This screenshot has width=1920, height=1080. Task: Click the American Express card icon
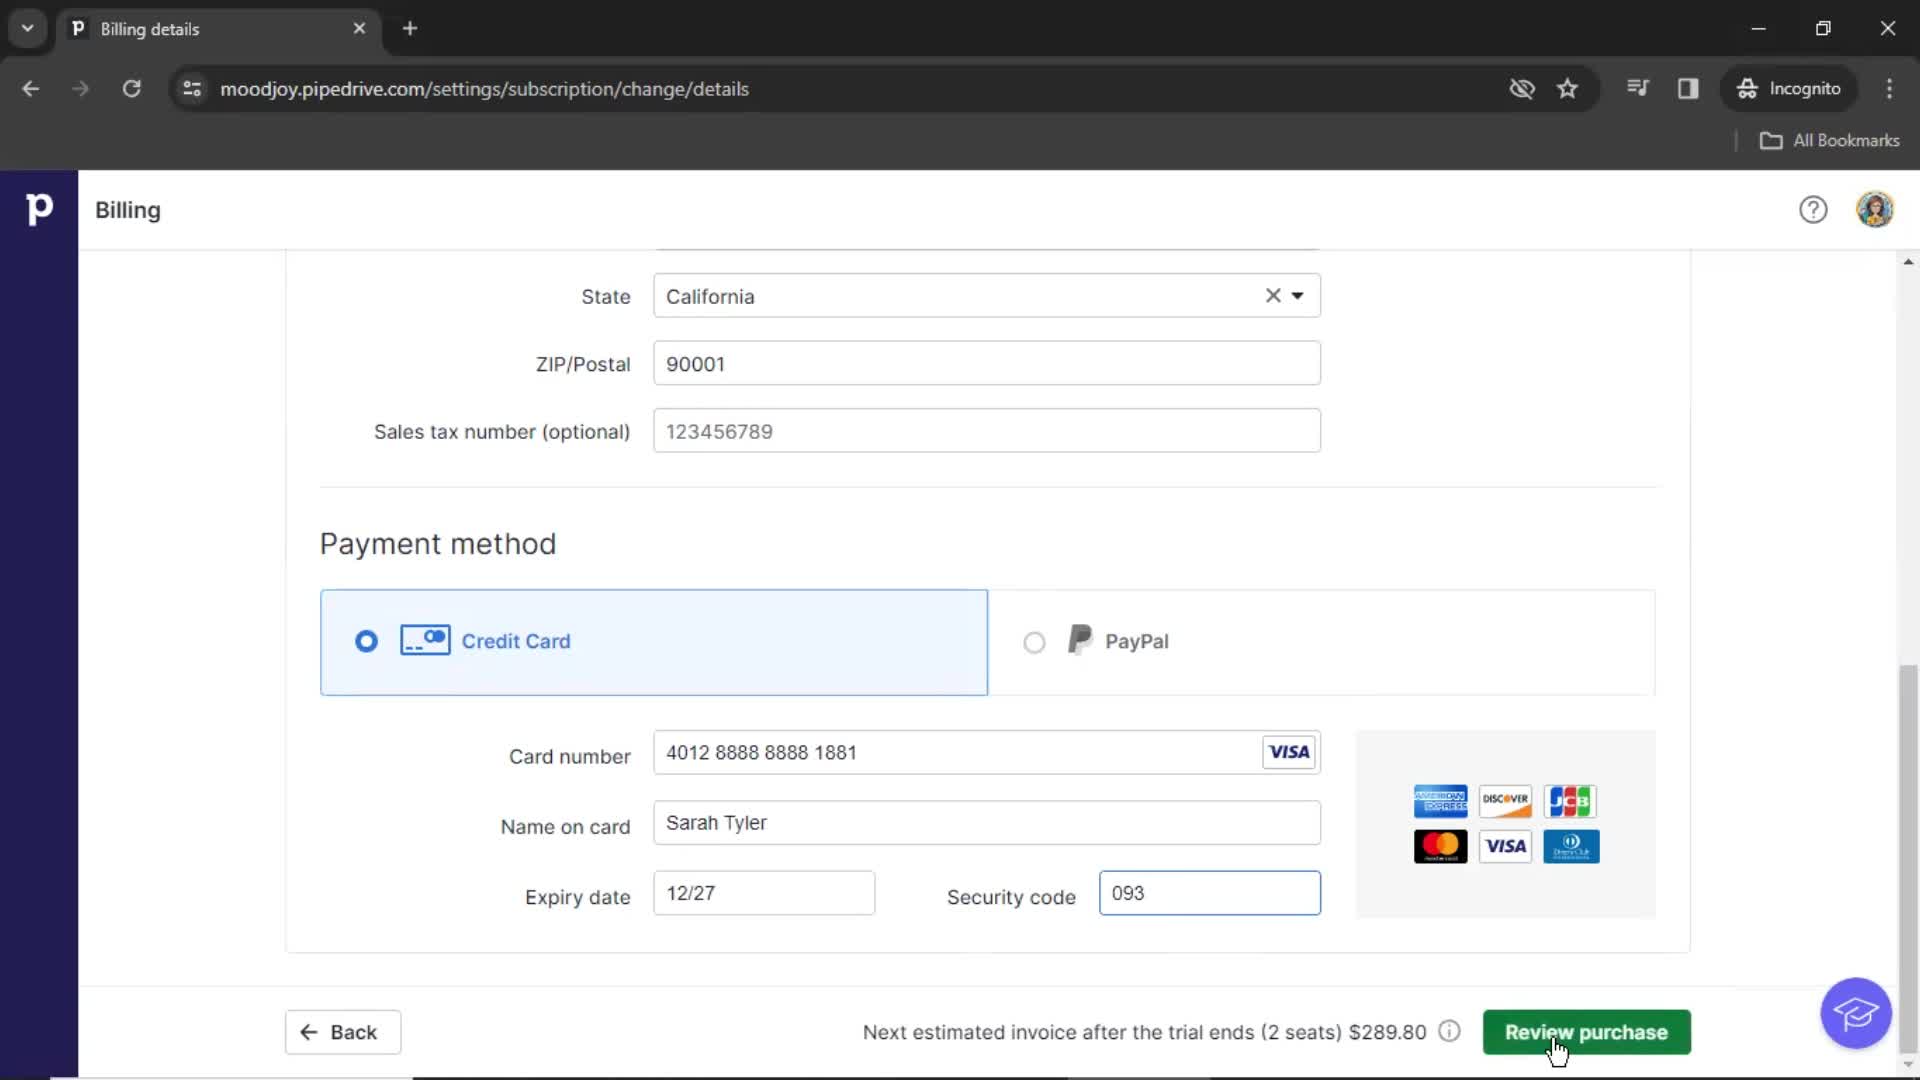[x=1439, y=800]
